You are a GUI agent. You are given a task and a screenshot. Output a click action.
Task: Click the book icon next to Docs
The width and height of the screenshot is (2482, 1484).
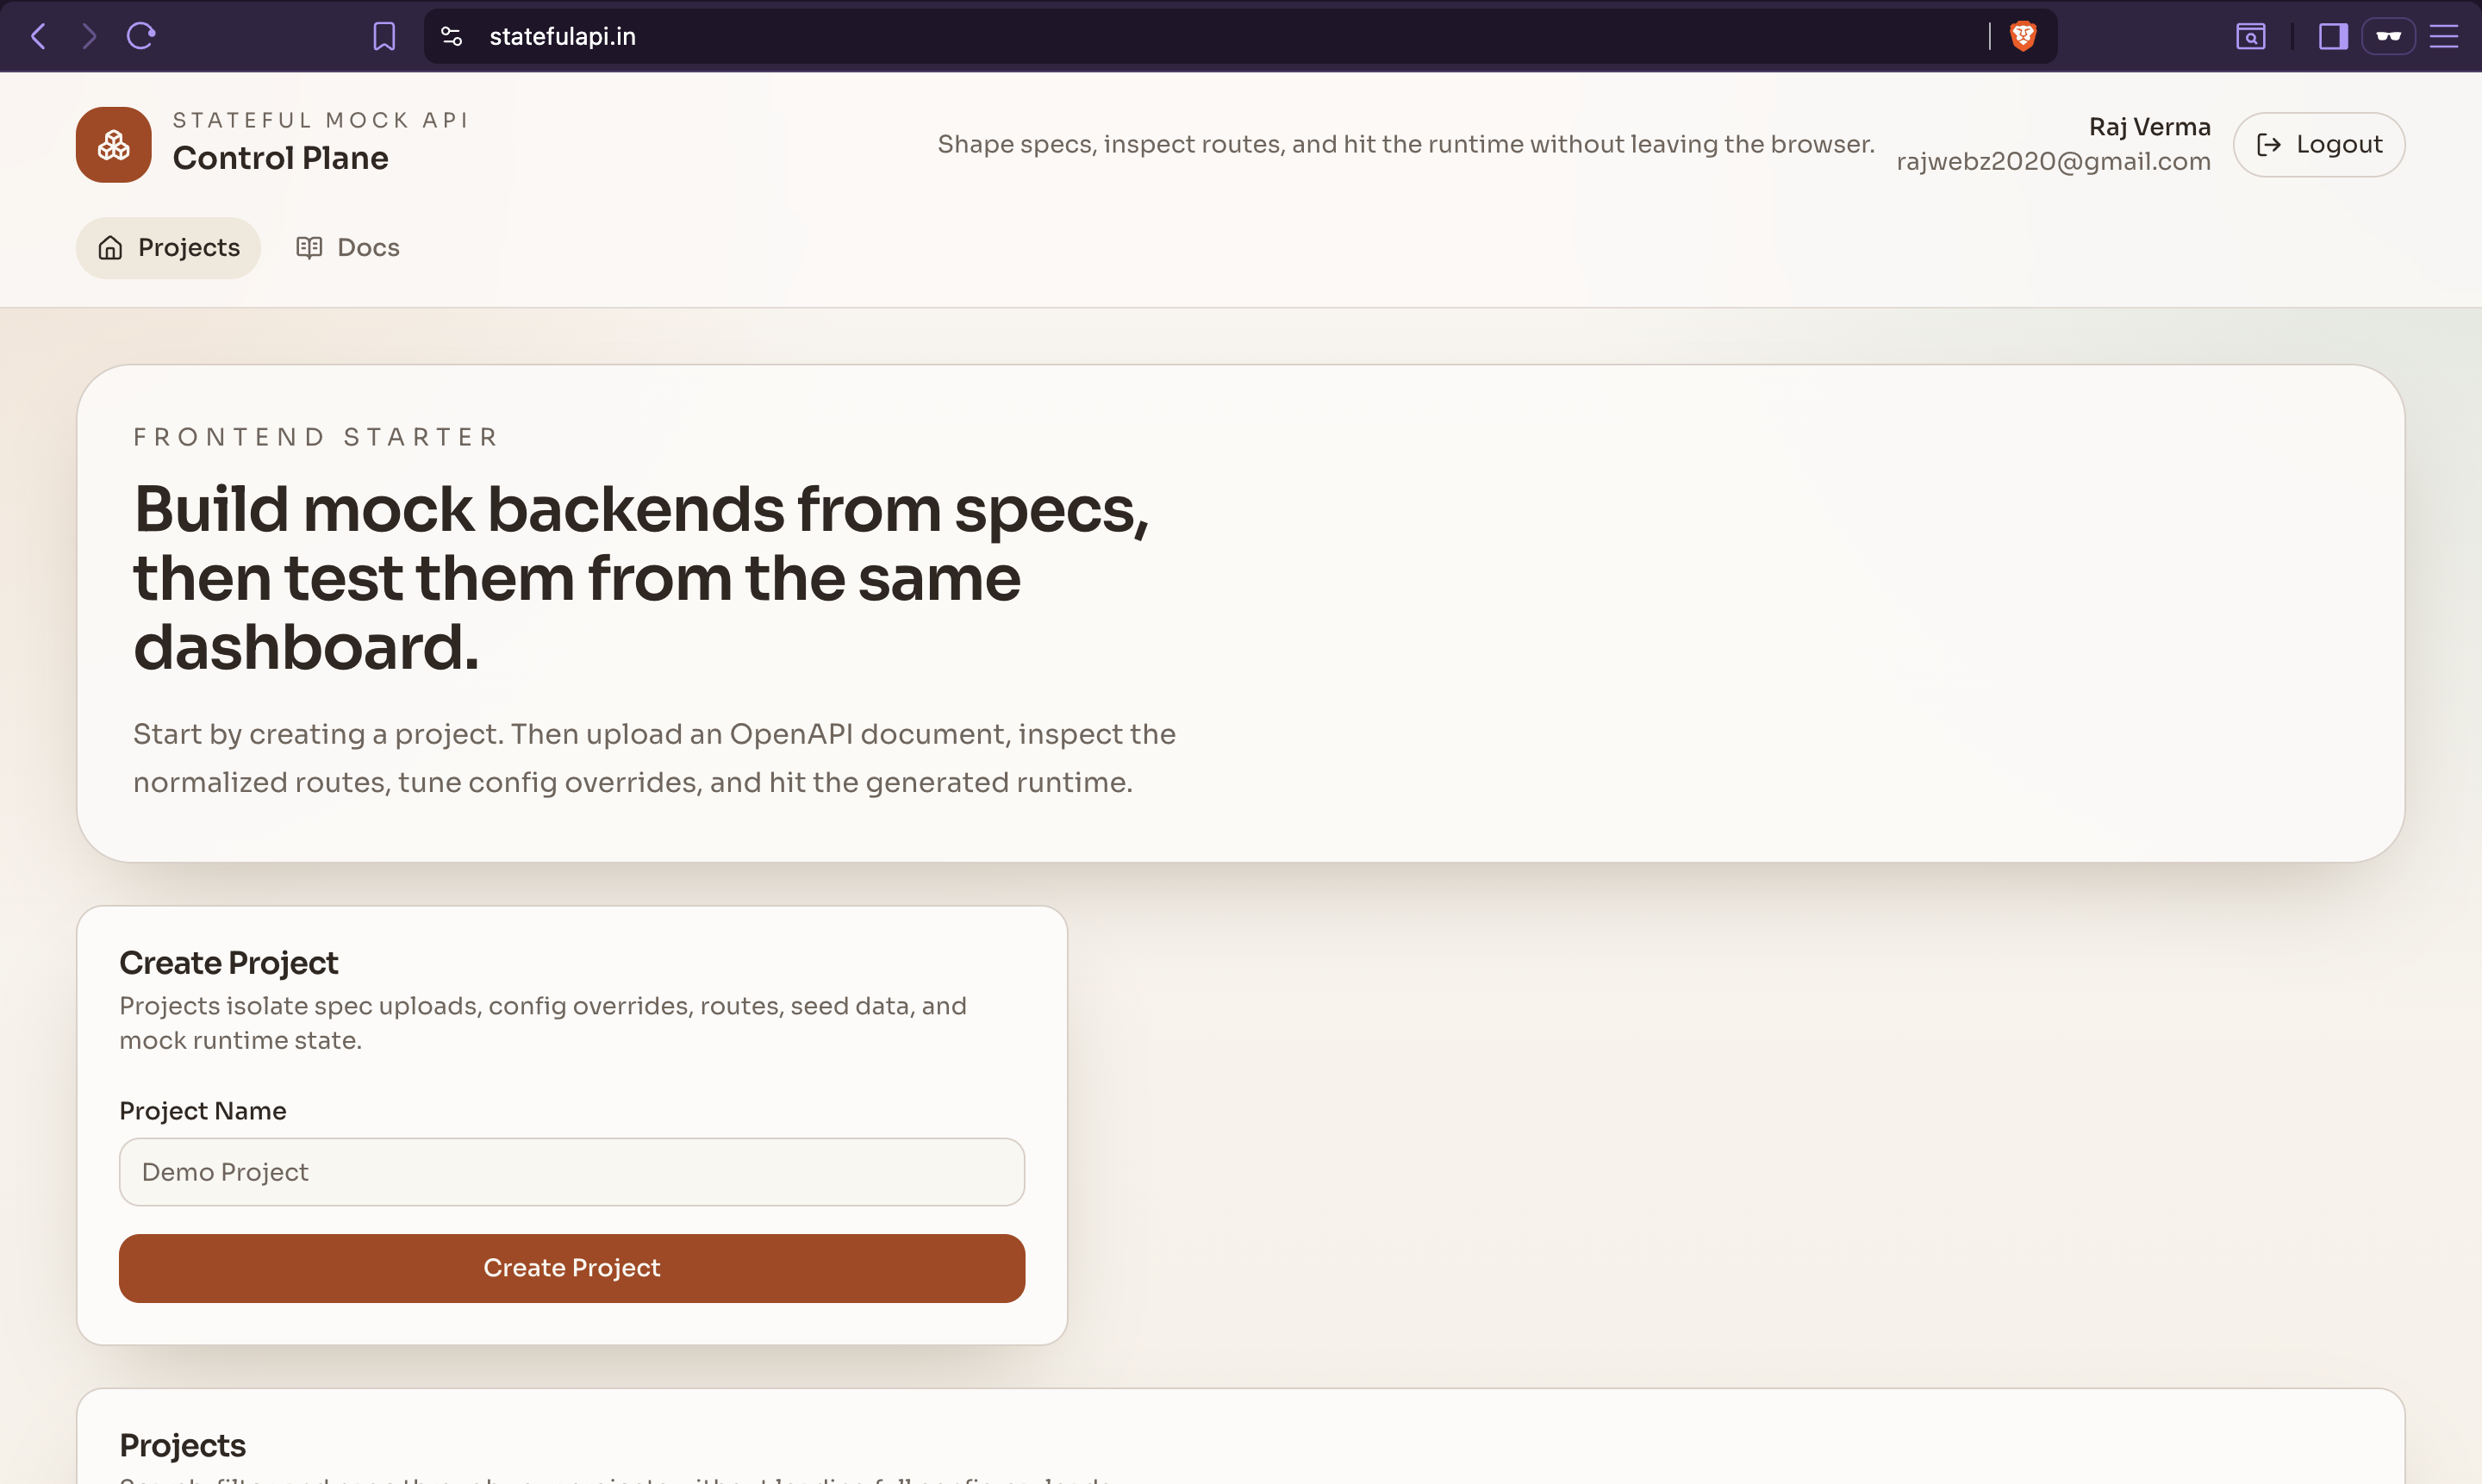pos(308,247)
